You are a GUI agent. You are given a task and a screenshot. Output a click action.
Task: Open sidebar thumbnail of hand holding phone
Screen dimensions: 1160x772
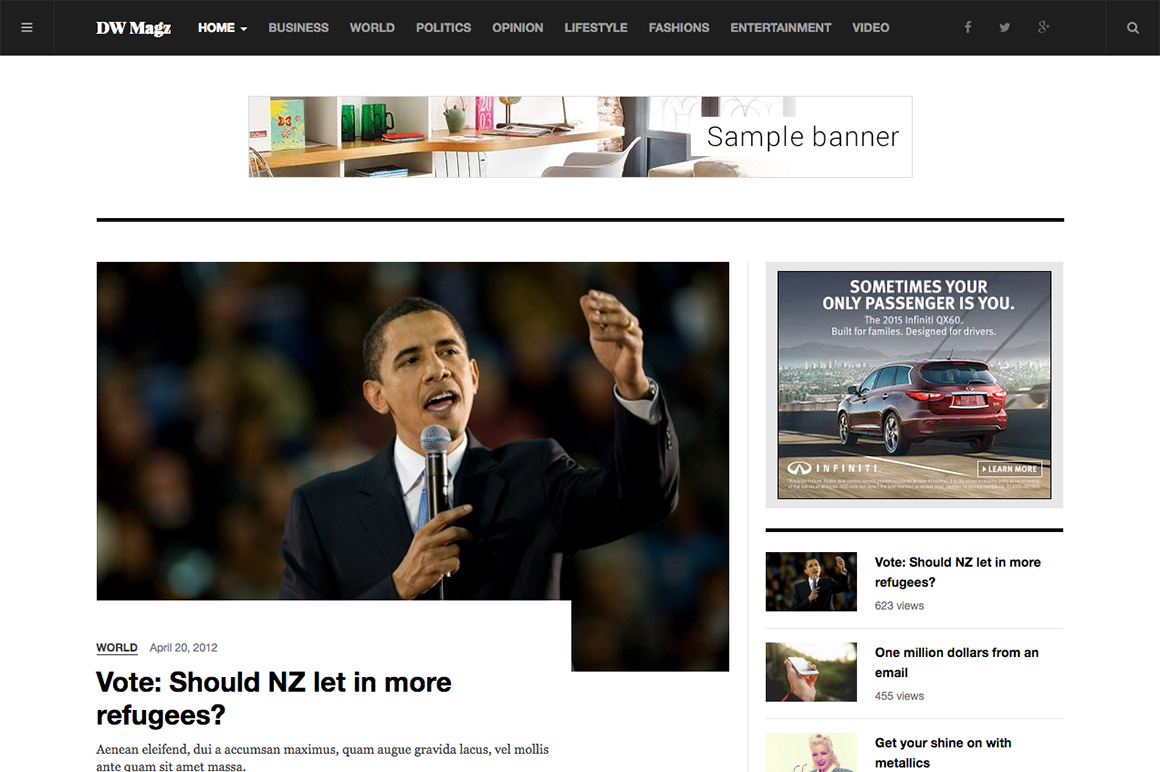812,671
